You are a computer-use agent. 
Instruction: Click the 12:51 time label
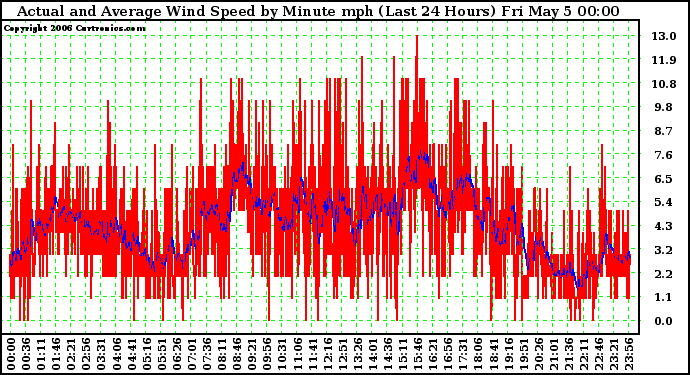[343, 354]
